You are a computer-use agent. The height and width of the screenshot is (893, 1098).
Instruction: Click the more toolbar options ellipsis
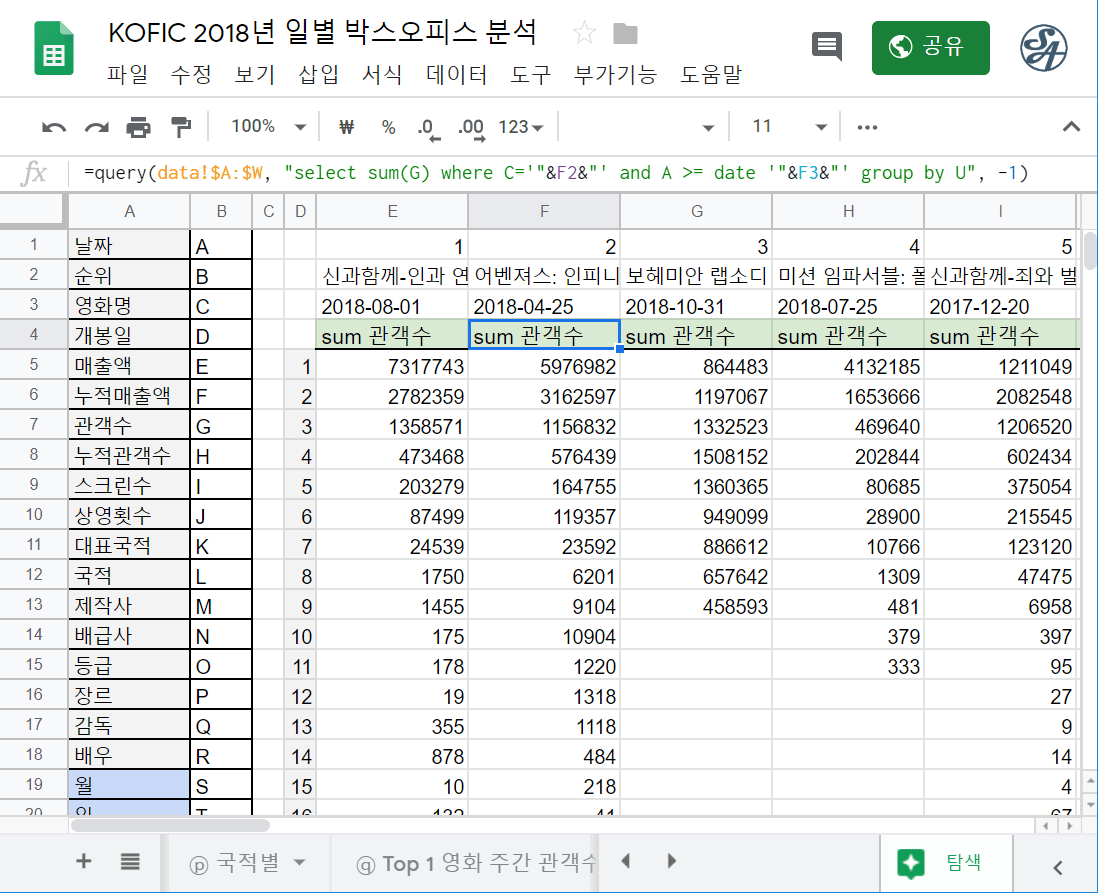[x=867, y=127]
